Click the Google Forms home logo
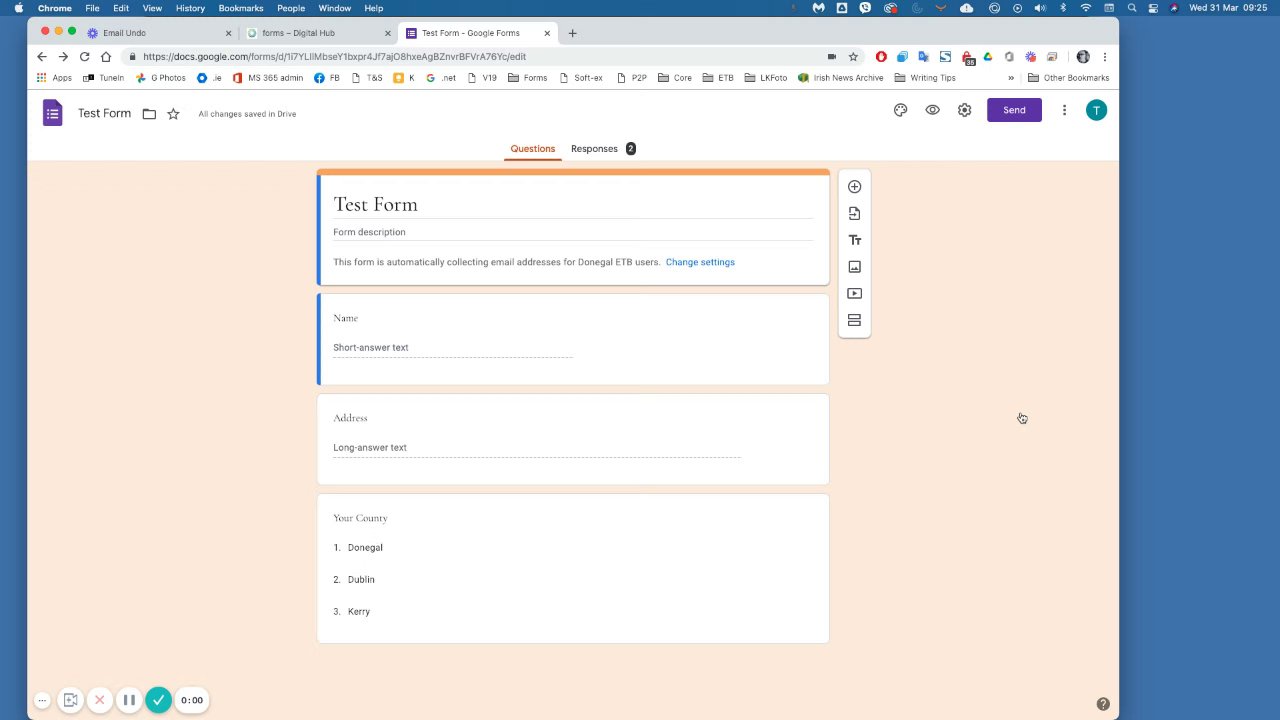Screen dimensions: 1280x720 click(x=53, y=113)
